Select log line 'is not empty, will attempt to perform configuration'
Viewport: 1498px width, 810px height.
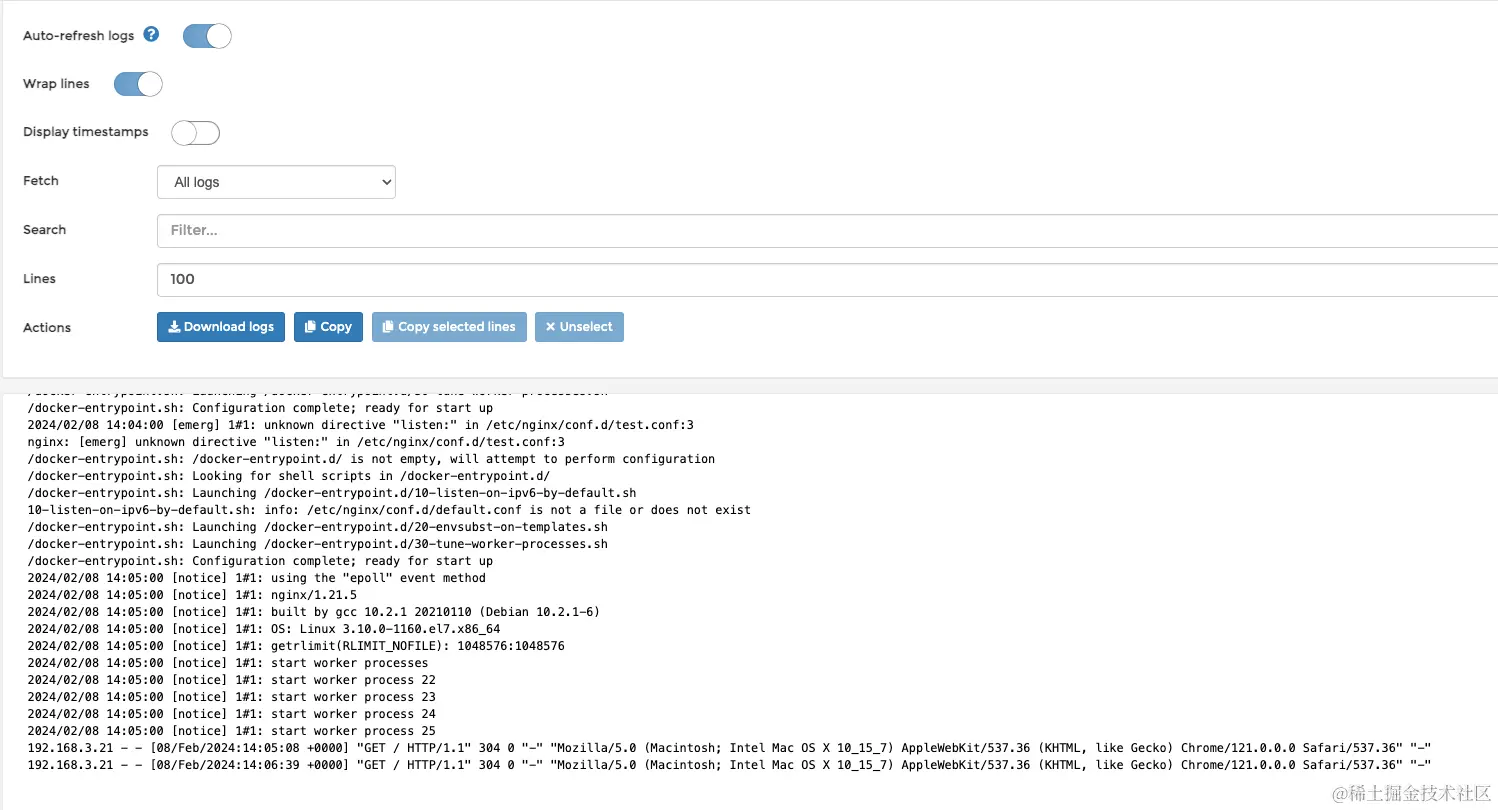coord(371,459)
